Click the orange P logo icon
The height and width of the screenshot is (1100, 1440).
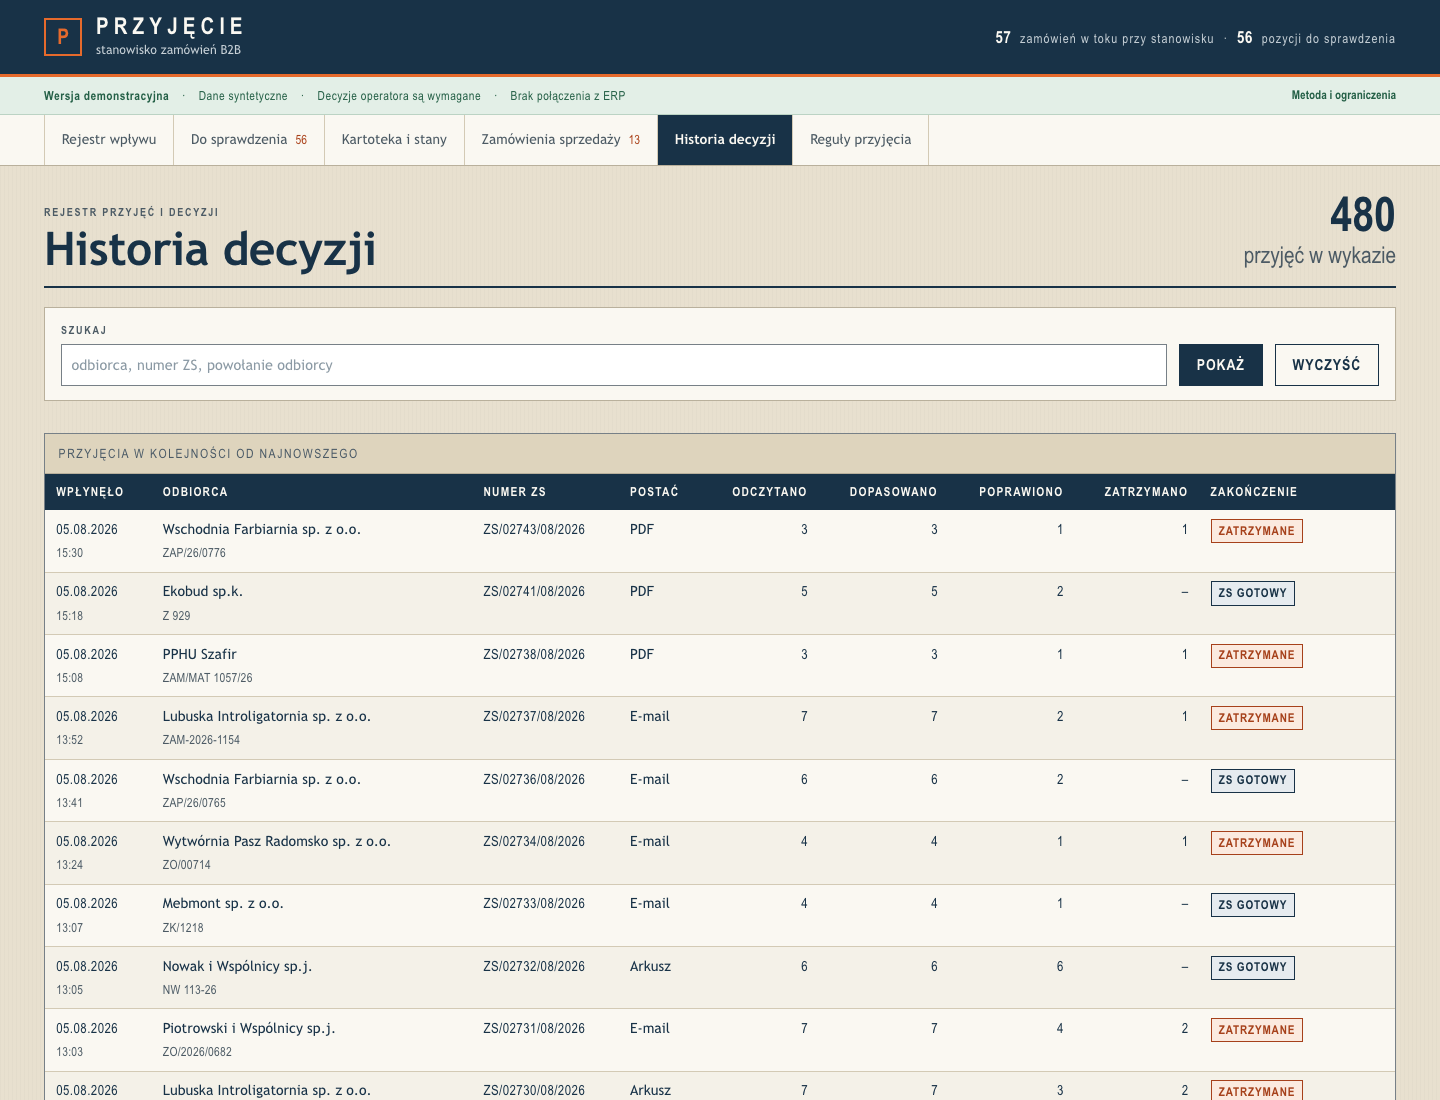tap(63, 37)
